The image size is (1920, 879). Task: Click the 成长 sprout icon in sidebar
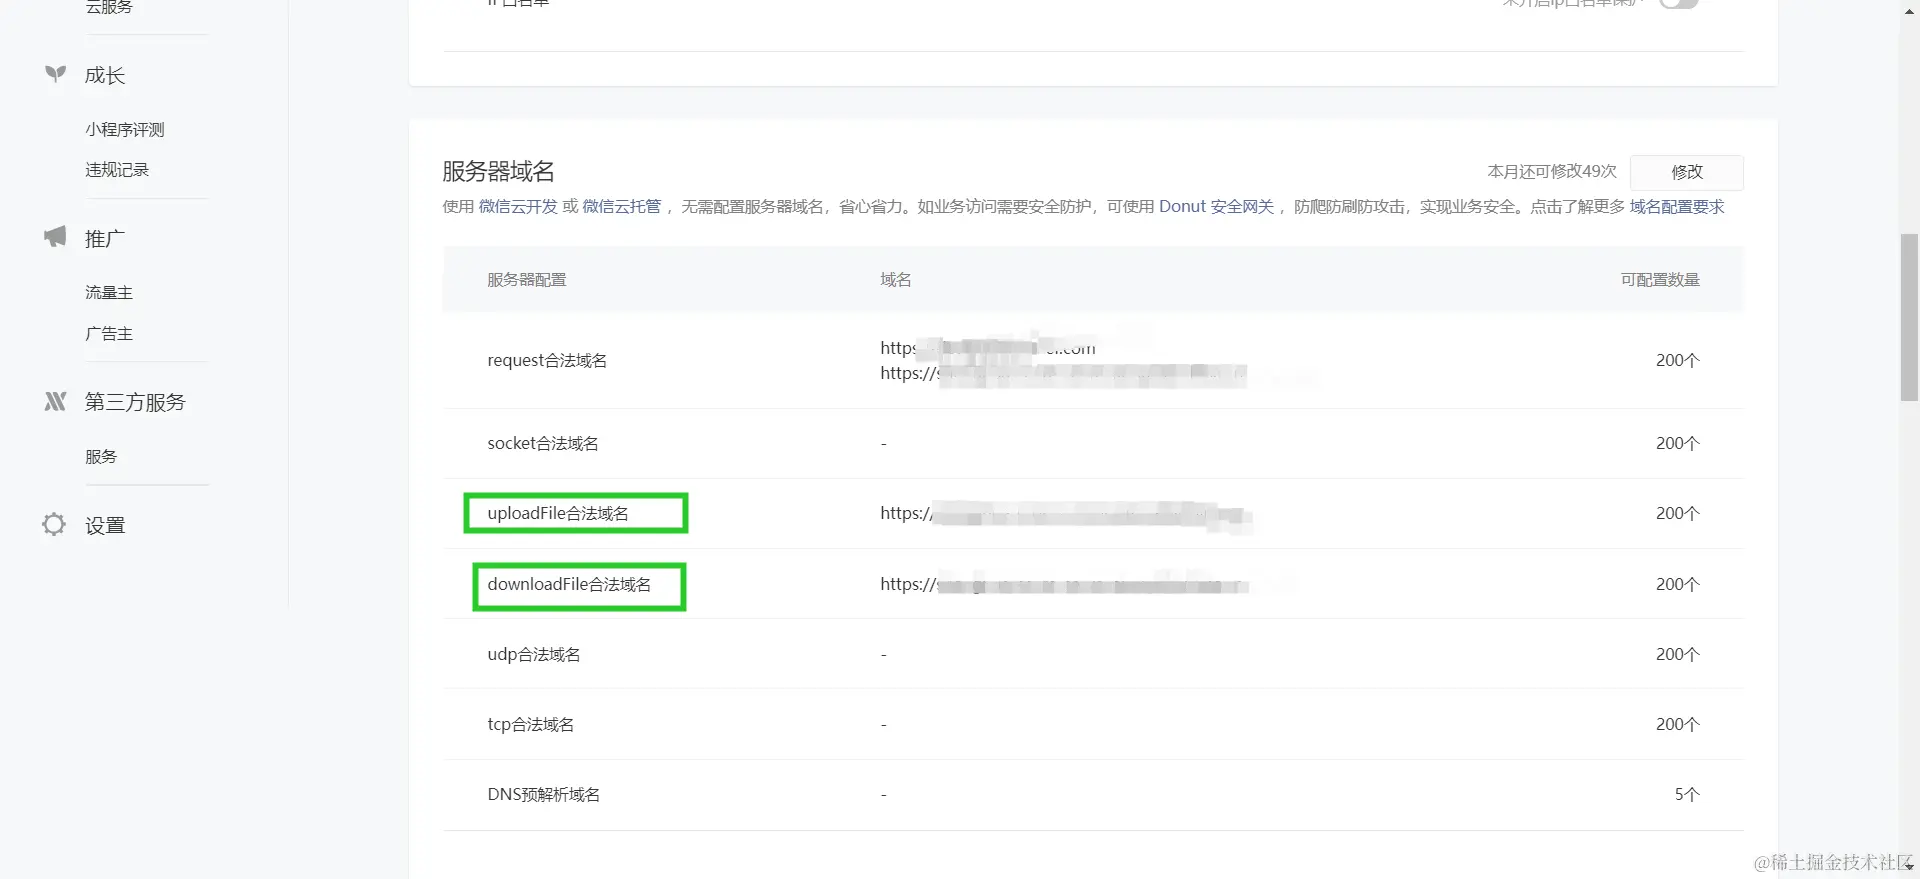coord(55,74)
